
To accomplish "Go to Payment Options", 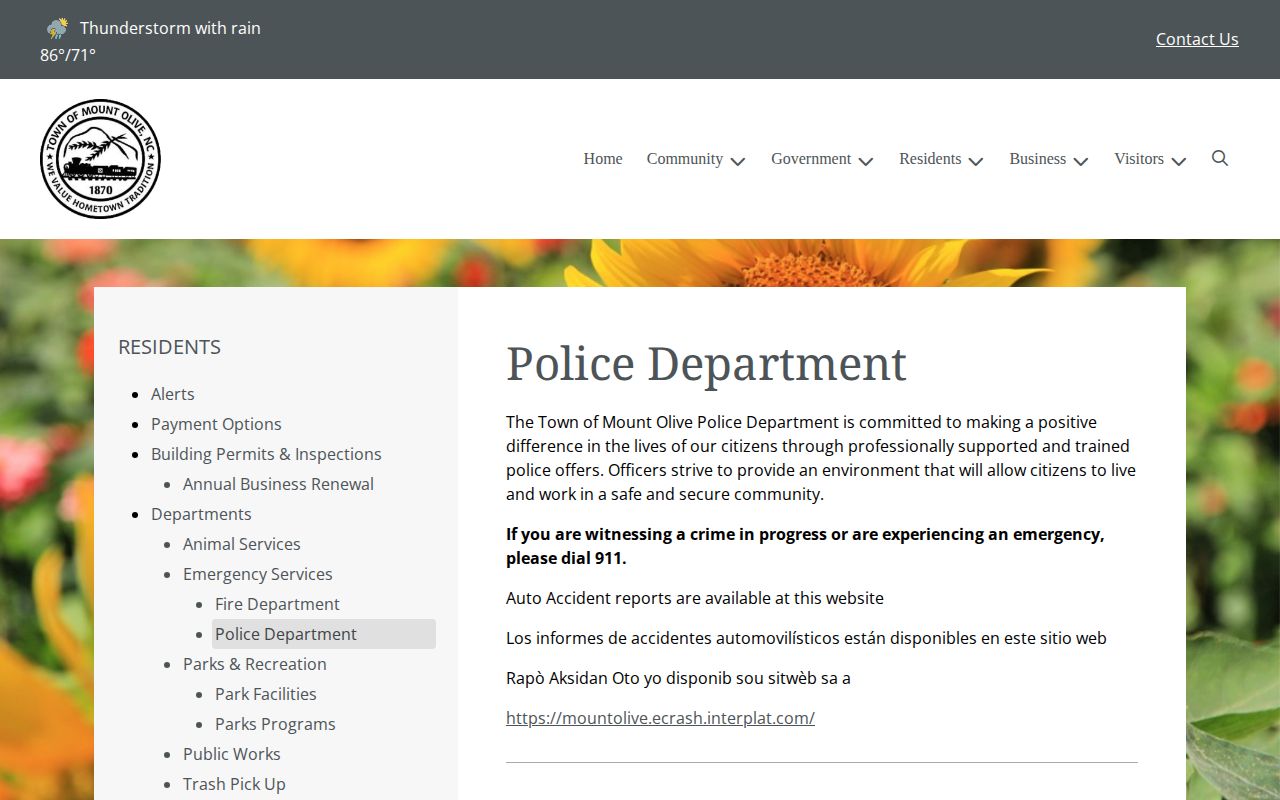I will pyautogui.click(x=216, y=424).
